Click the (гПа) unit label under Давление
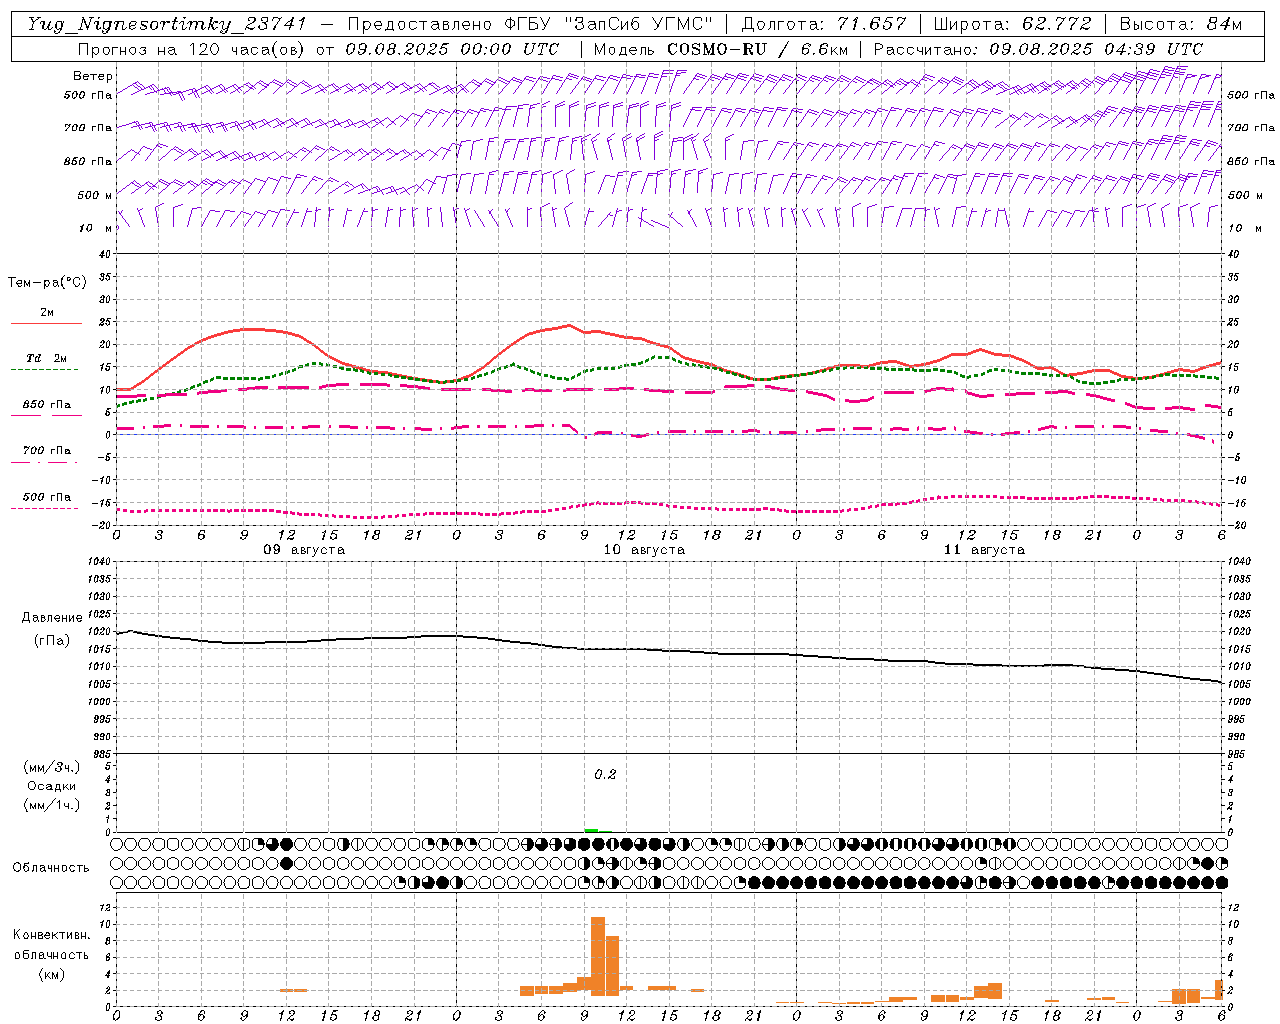 (52, 640)
